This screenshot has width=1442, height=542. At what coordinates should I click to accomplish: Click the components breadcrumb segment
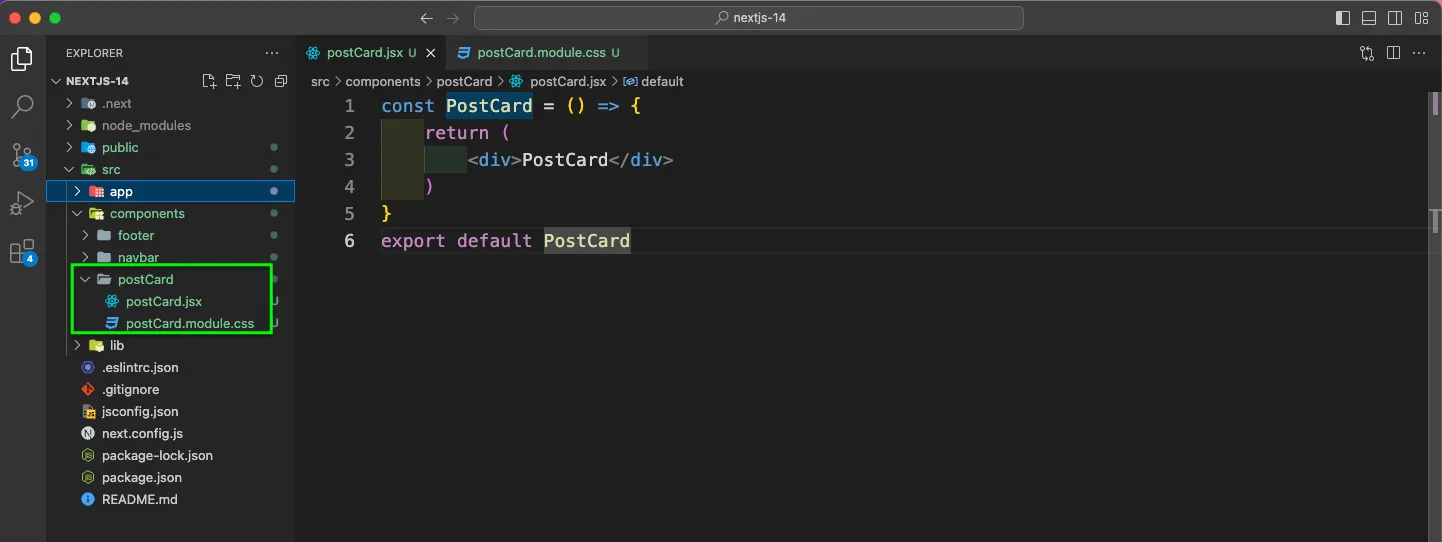383,81
